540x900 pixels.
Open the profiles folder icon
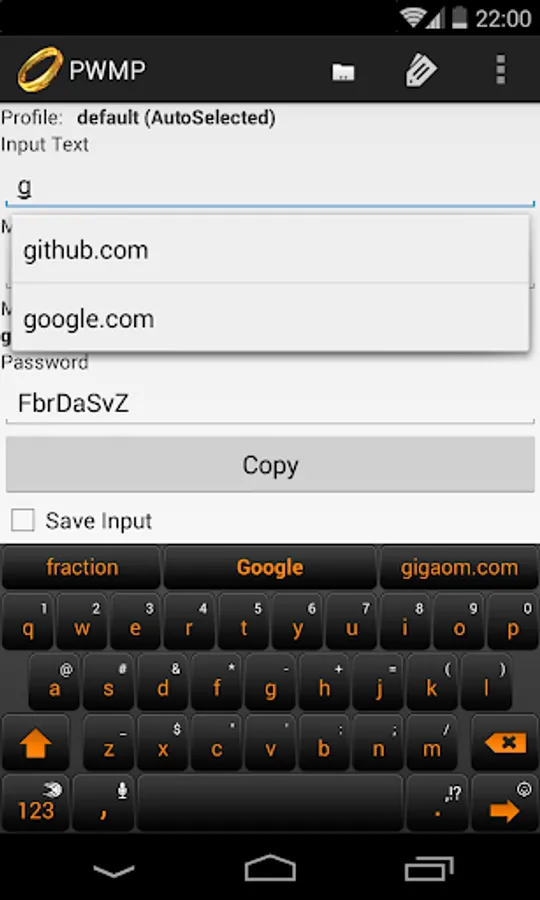pyautogui.click(x=343, y=72)
